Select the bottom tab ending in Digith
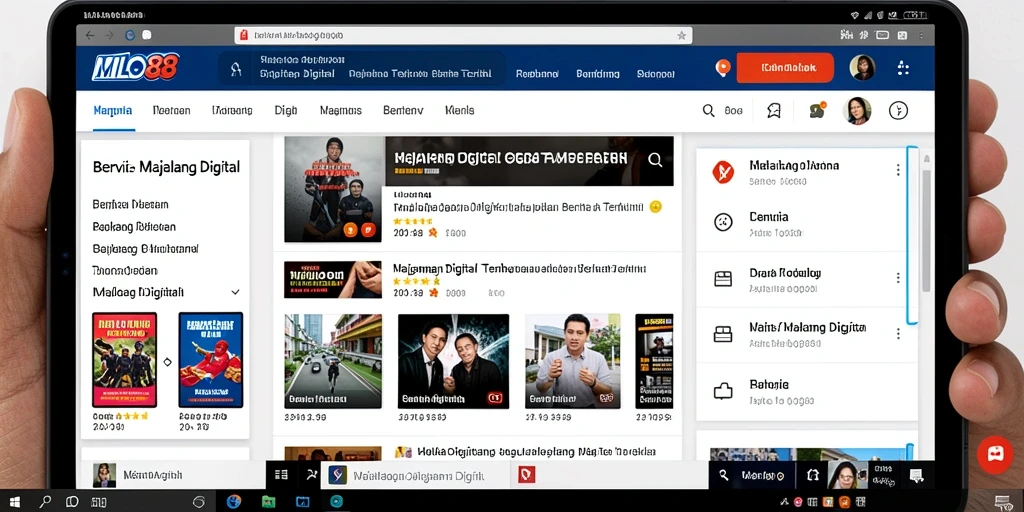 [415, 475]
